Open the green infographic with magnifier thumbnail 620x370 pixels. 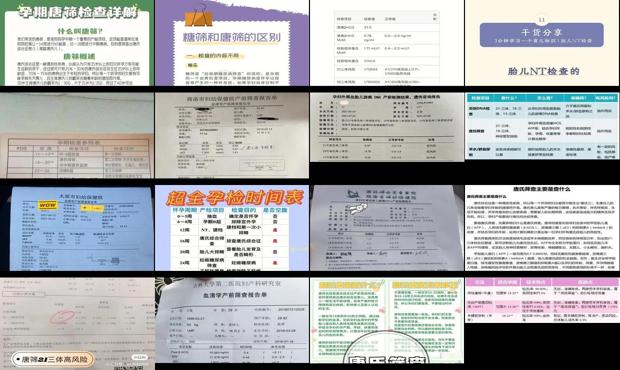pos(387,321)
